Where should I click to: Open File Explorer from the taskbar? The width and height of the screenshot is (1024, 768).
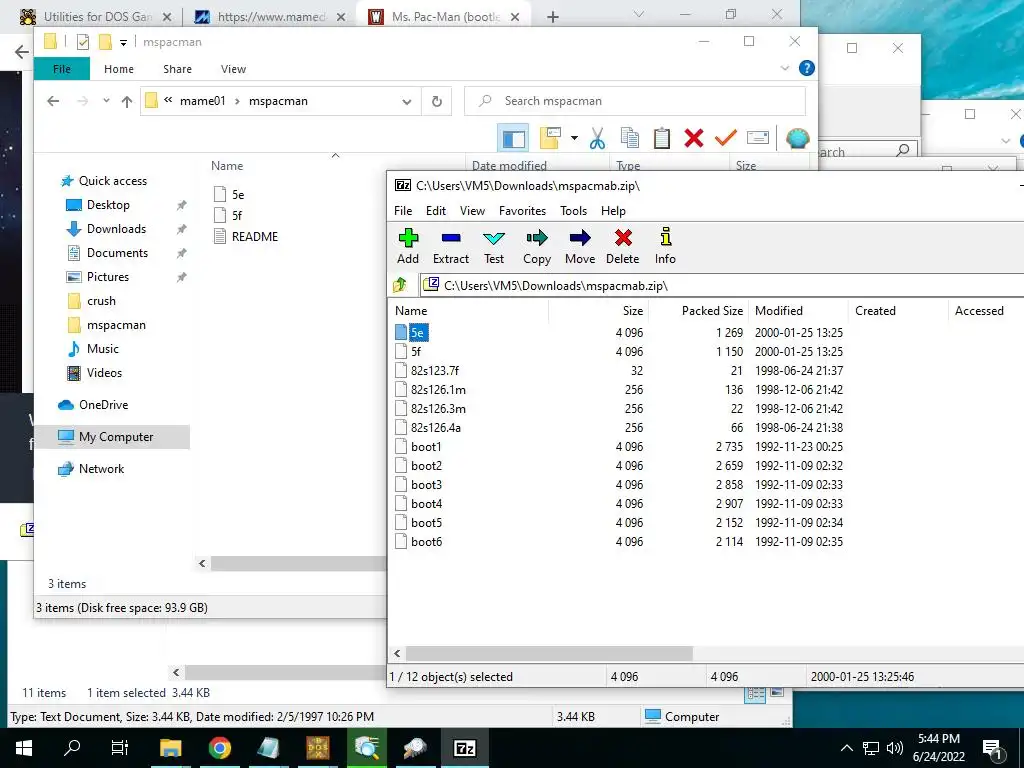point(170,748)
